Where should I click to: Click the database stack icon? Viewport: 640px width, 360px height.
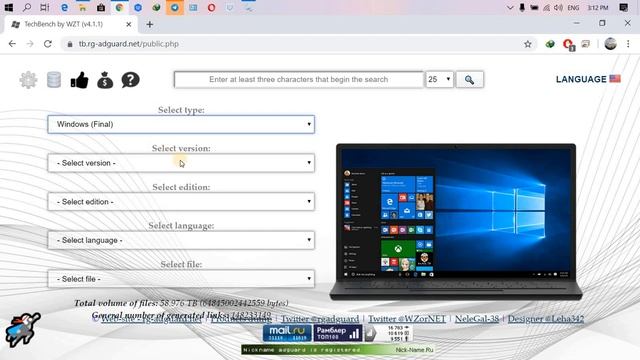54,80
